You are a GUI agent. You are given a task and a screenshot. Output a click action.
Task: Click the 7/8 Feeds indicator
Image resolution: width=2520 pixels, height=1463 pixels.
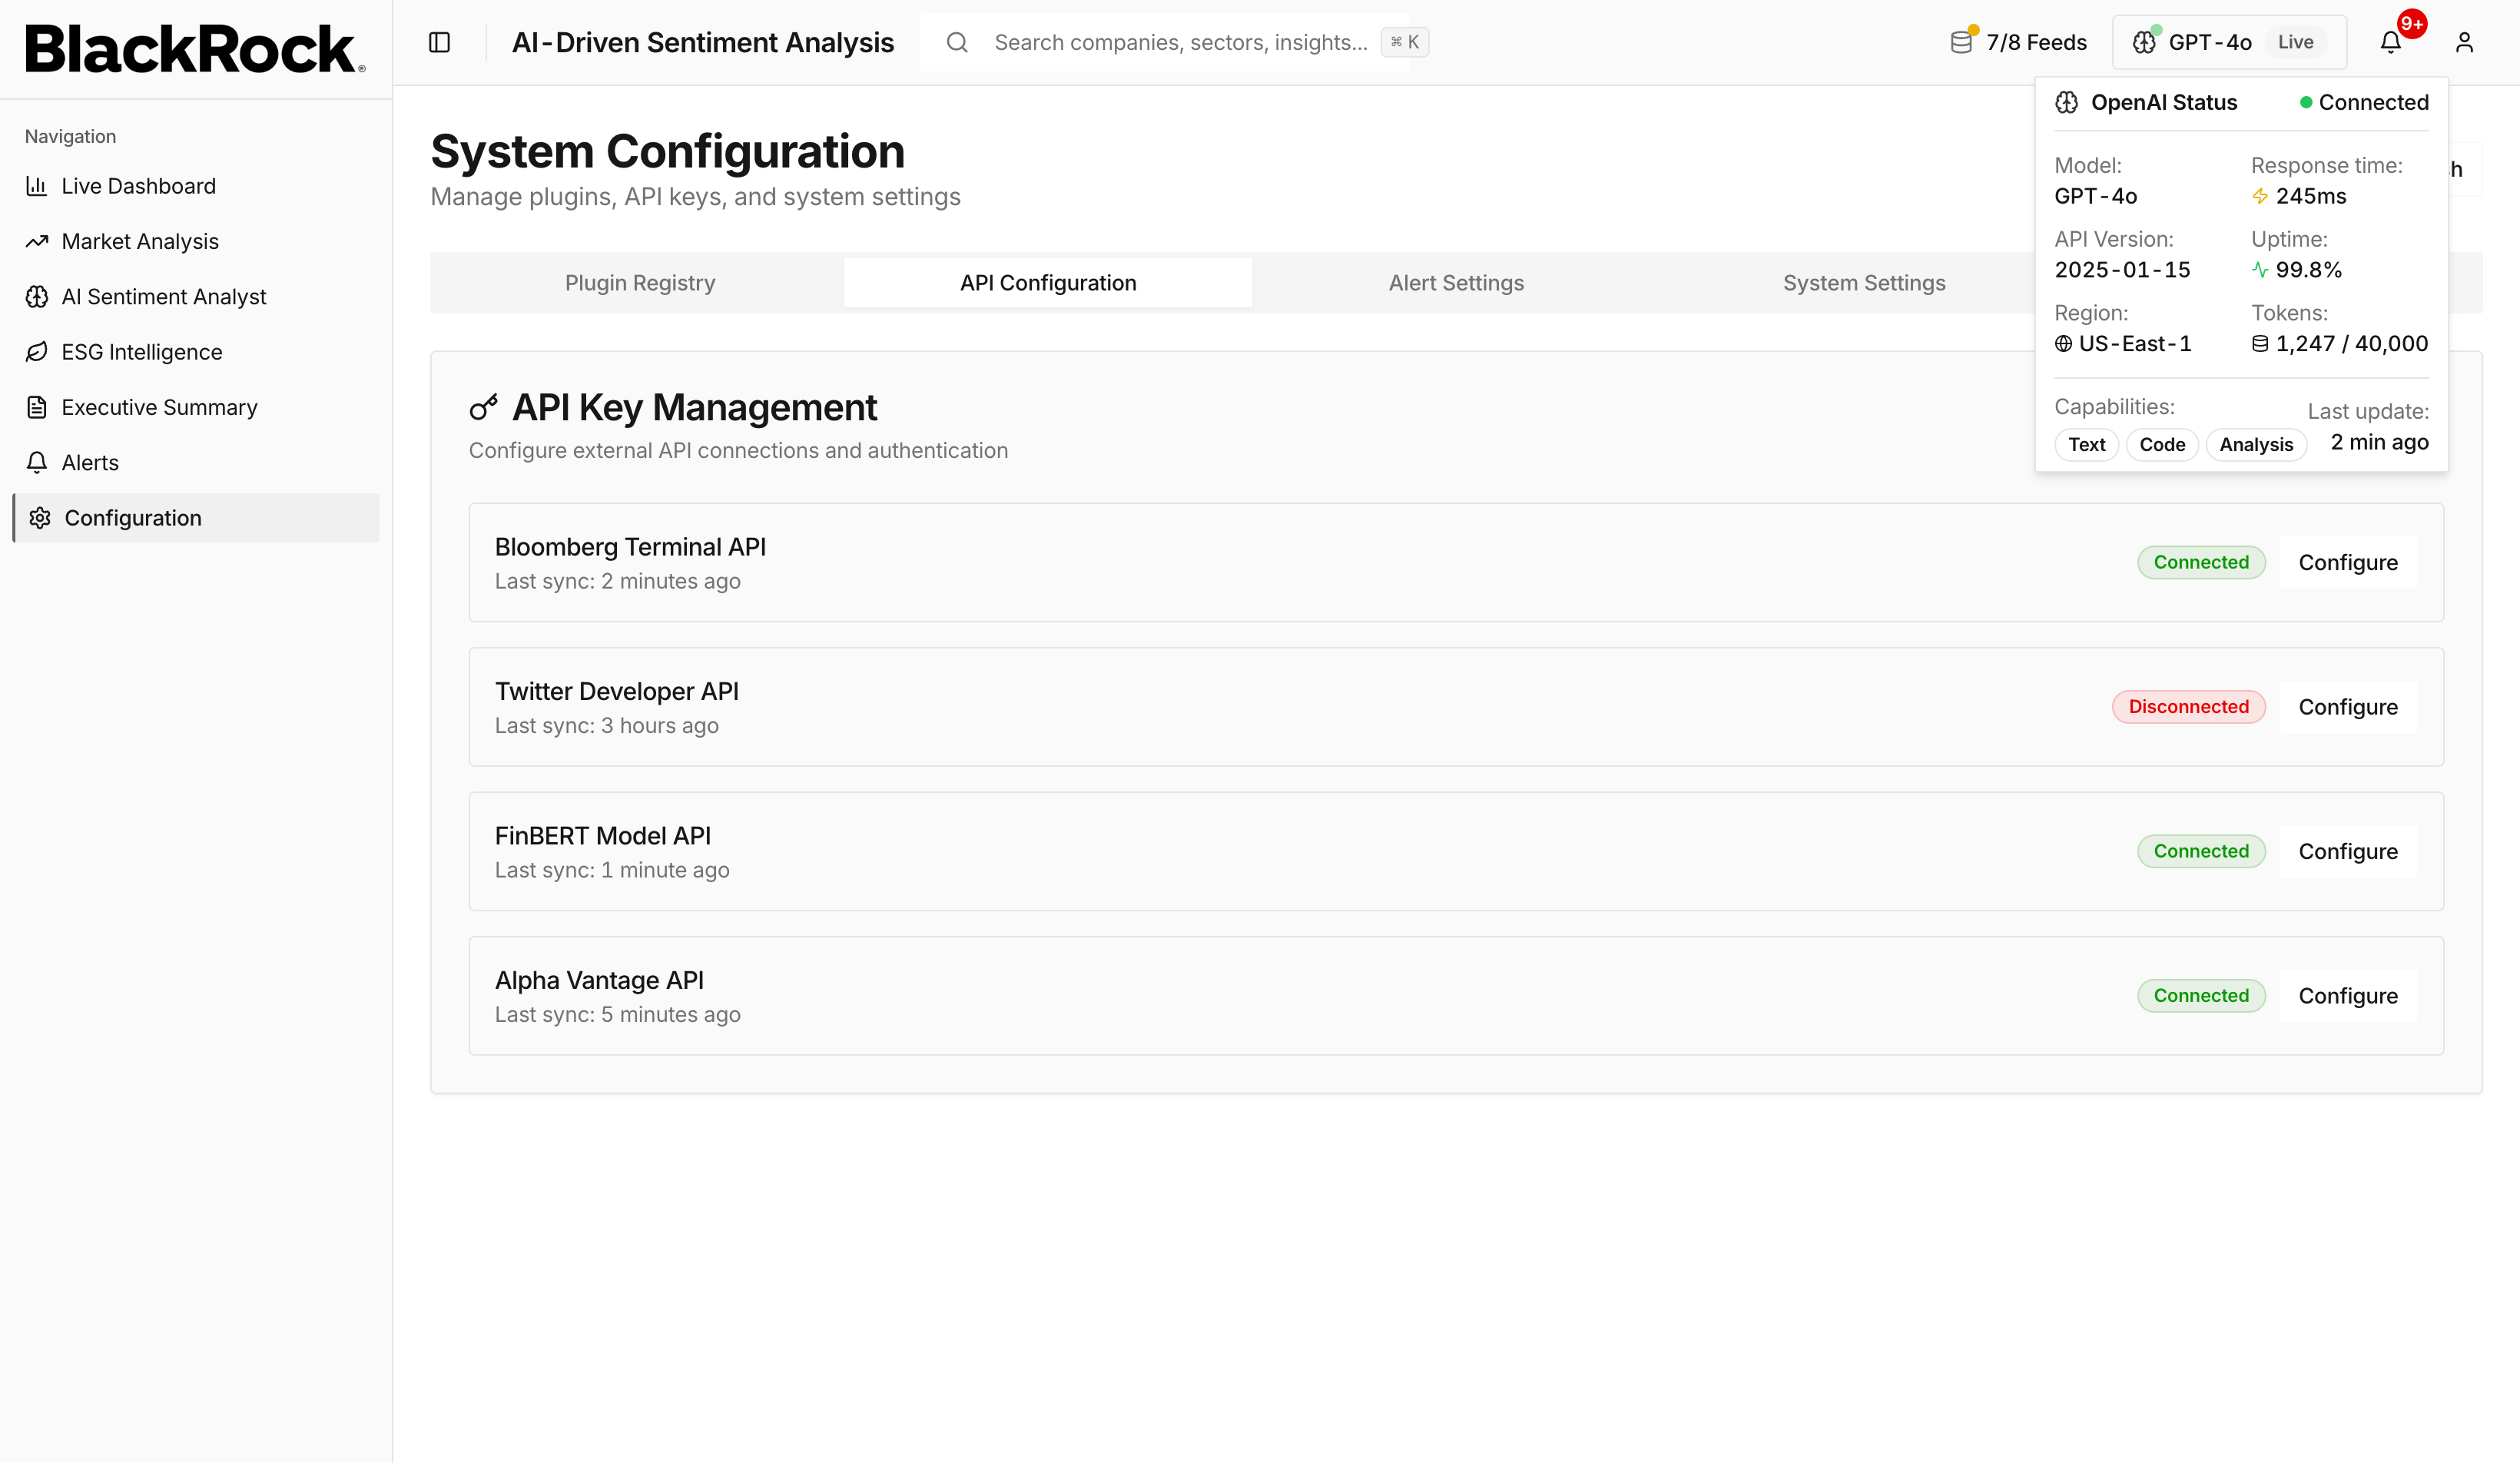2018,42
